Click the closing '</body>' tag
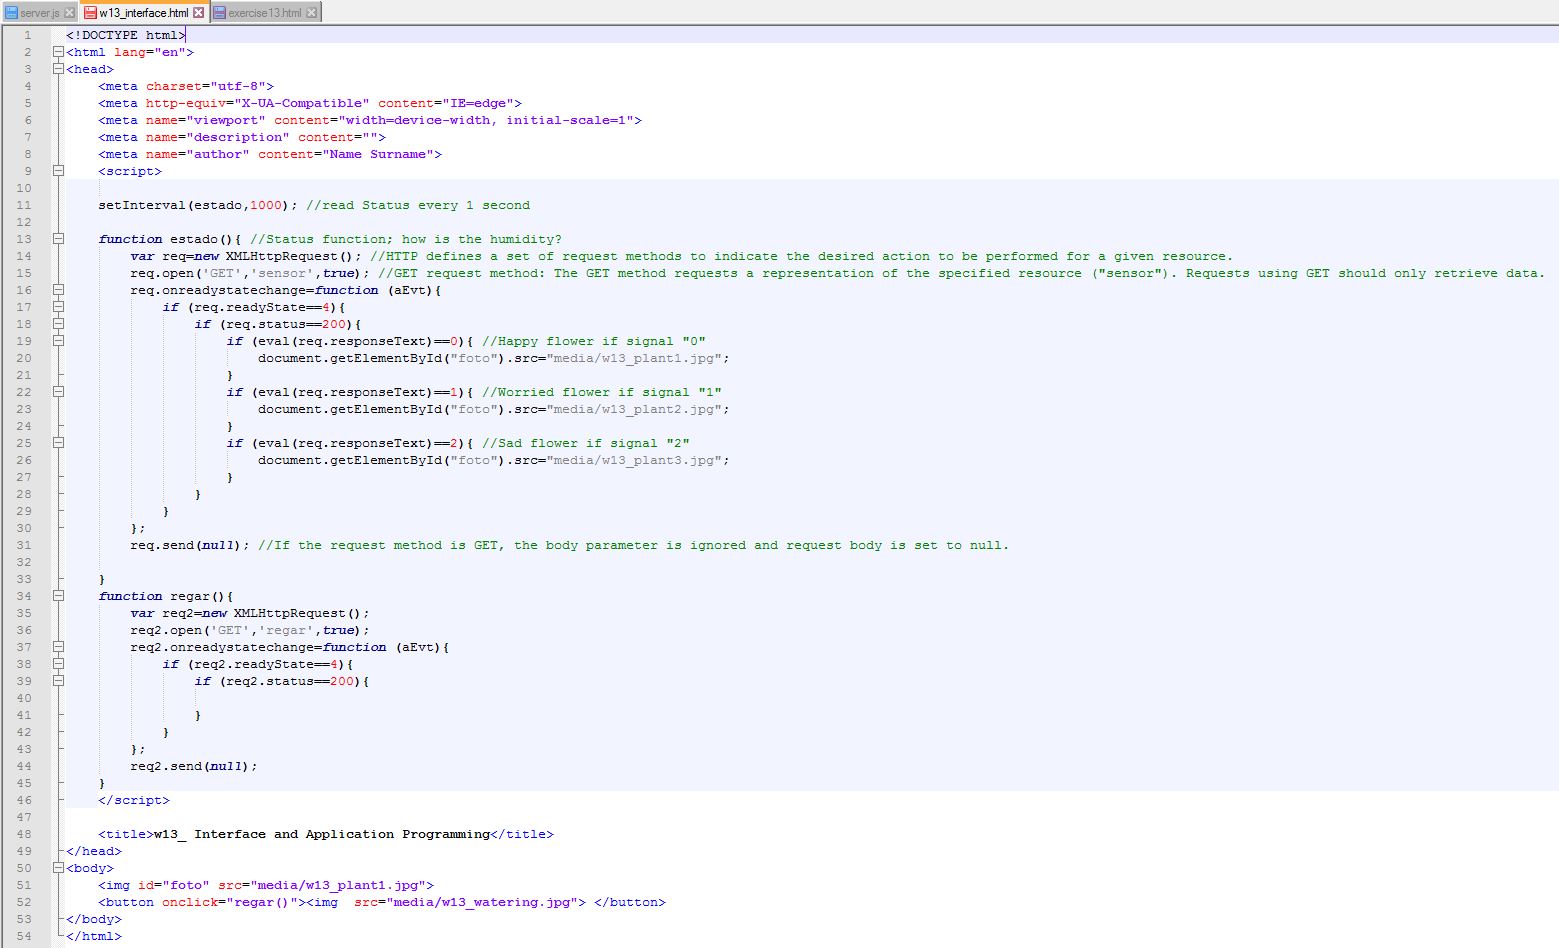 [x=94, y=919]
